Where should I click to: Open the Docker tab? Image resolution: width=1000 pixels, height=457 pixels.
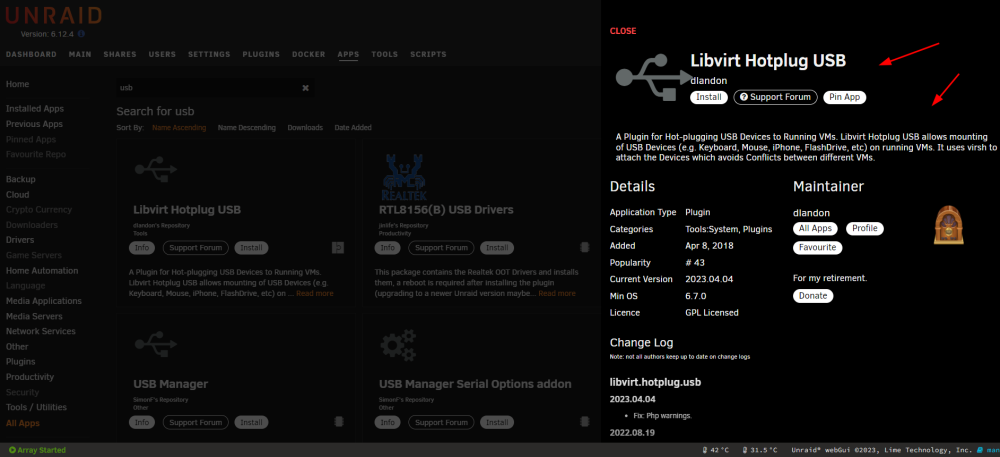click(309, 54)
